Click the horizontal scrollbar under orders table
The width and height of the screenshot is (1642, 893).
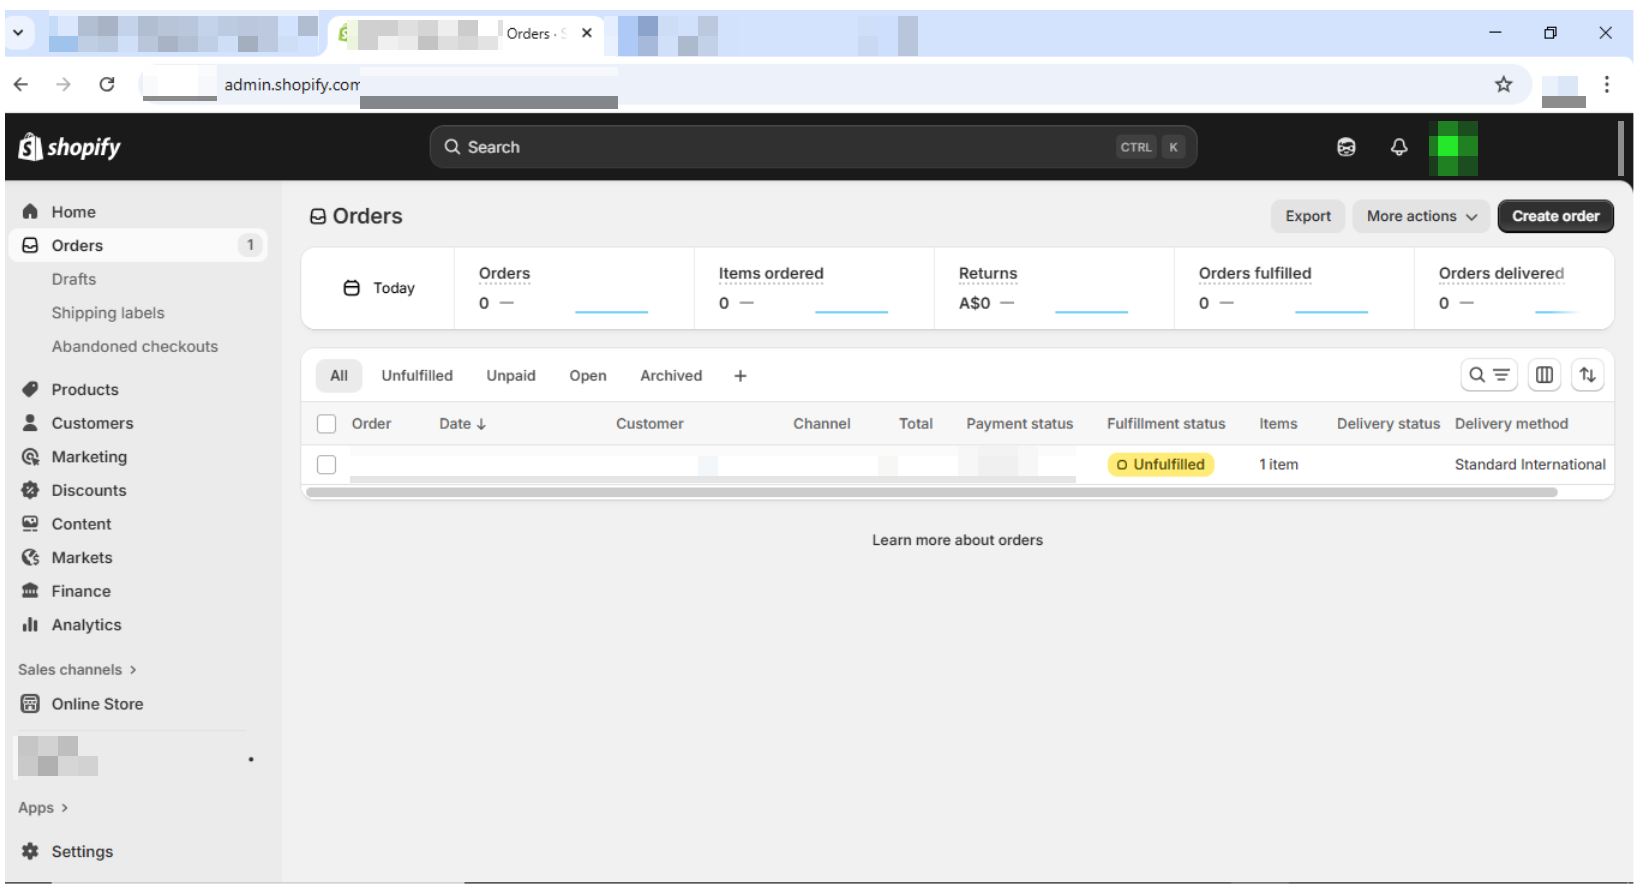(930, 492)
